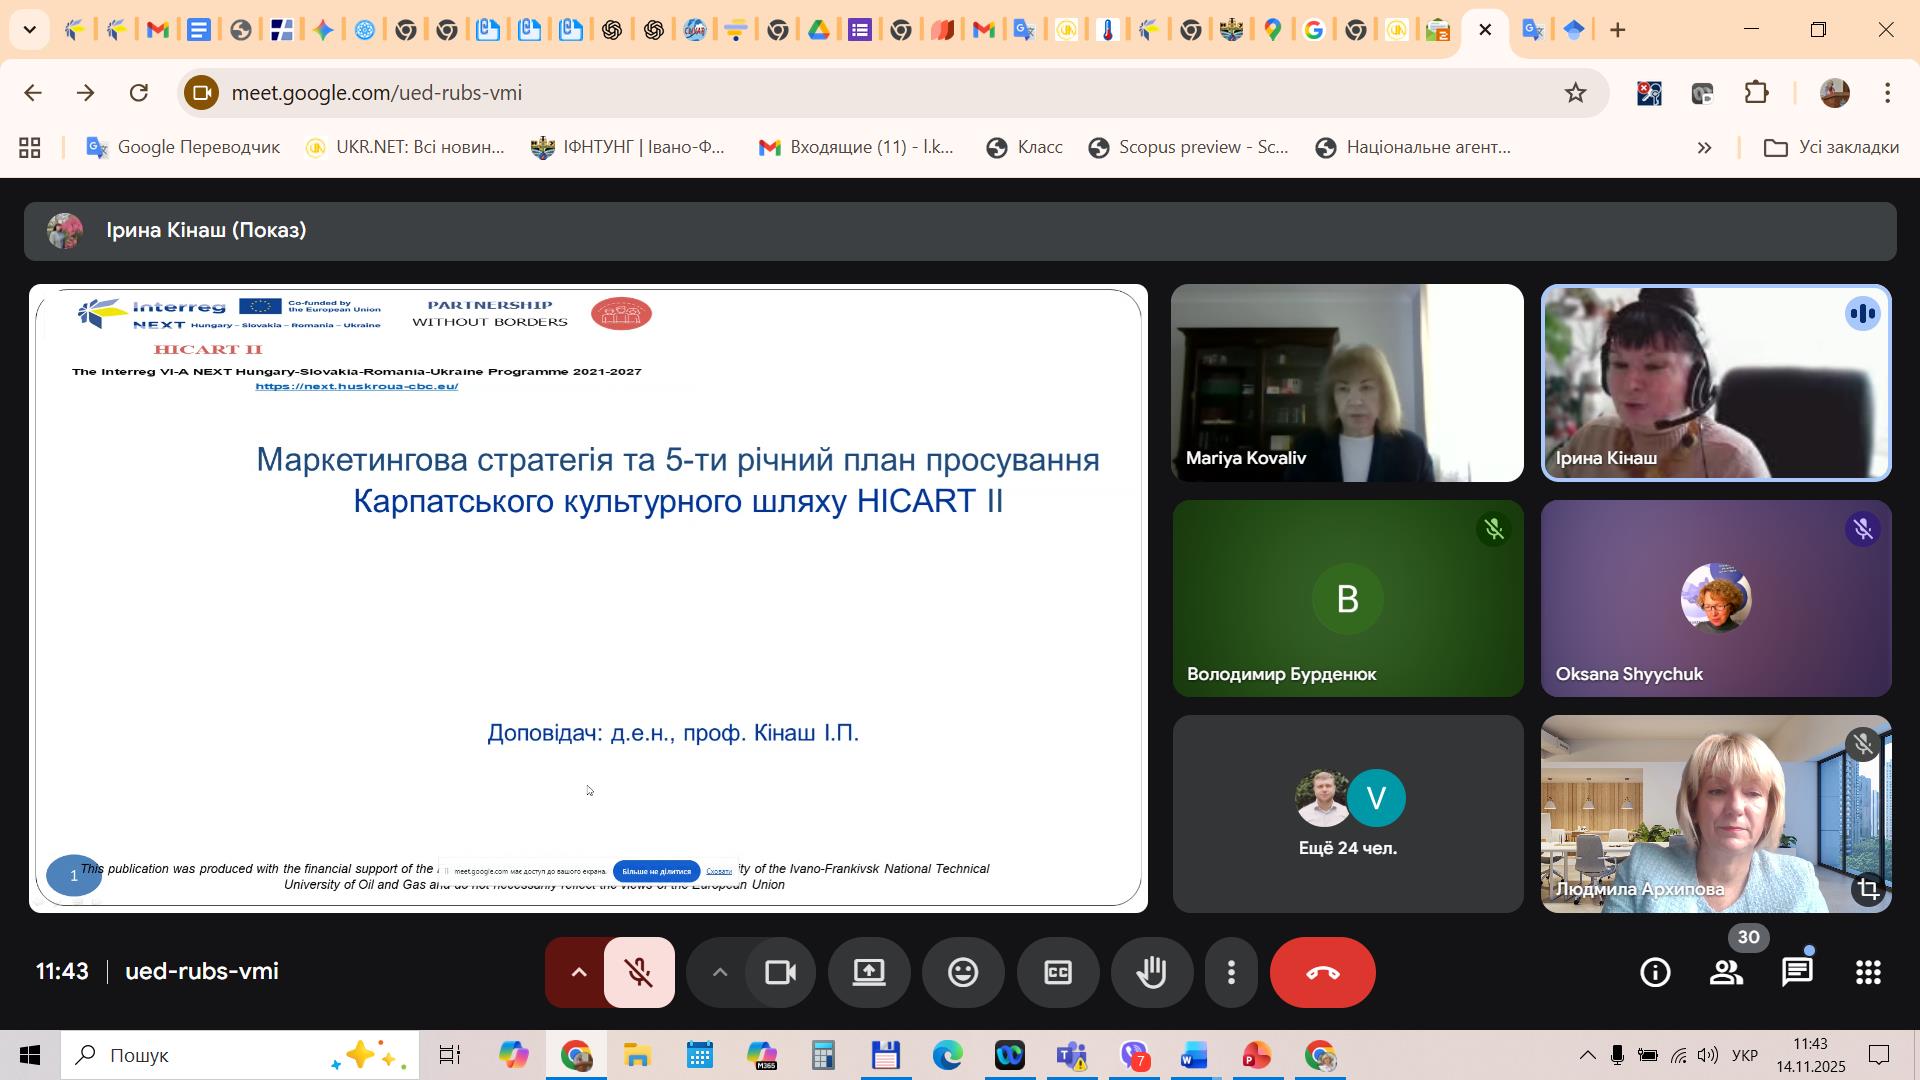Expand hidden bookmarks overflow chevron
Screen dimensions: 1920x1080
[x=1705, y=148]
